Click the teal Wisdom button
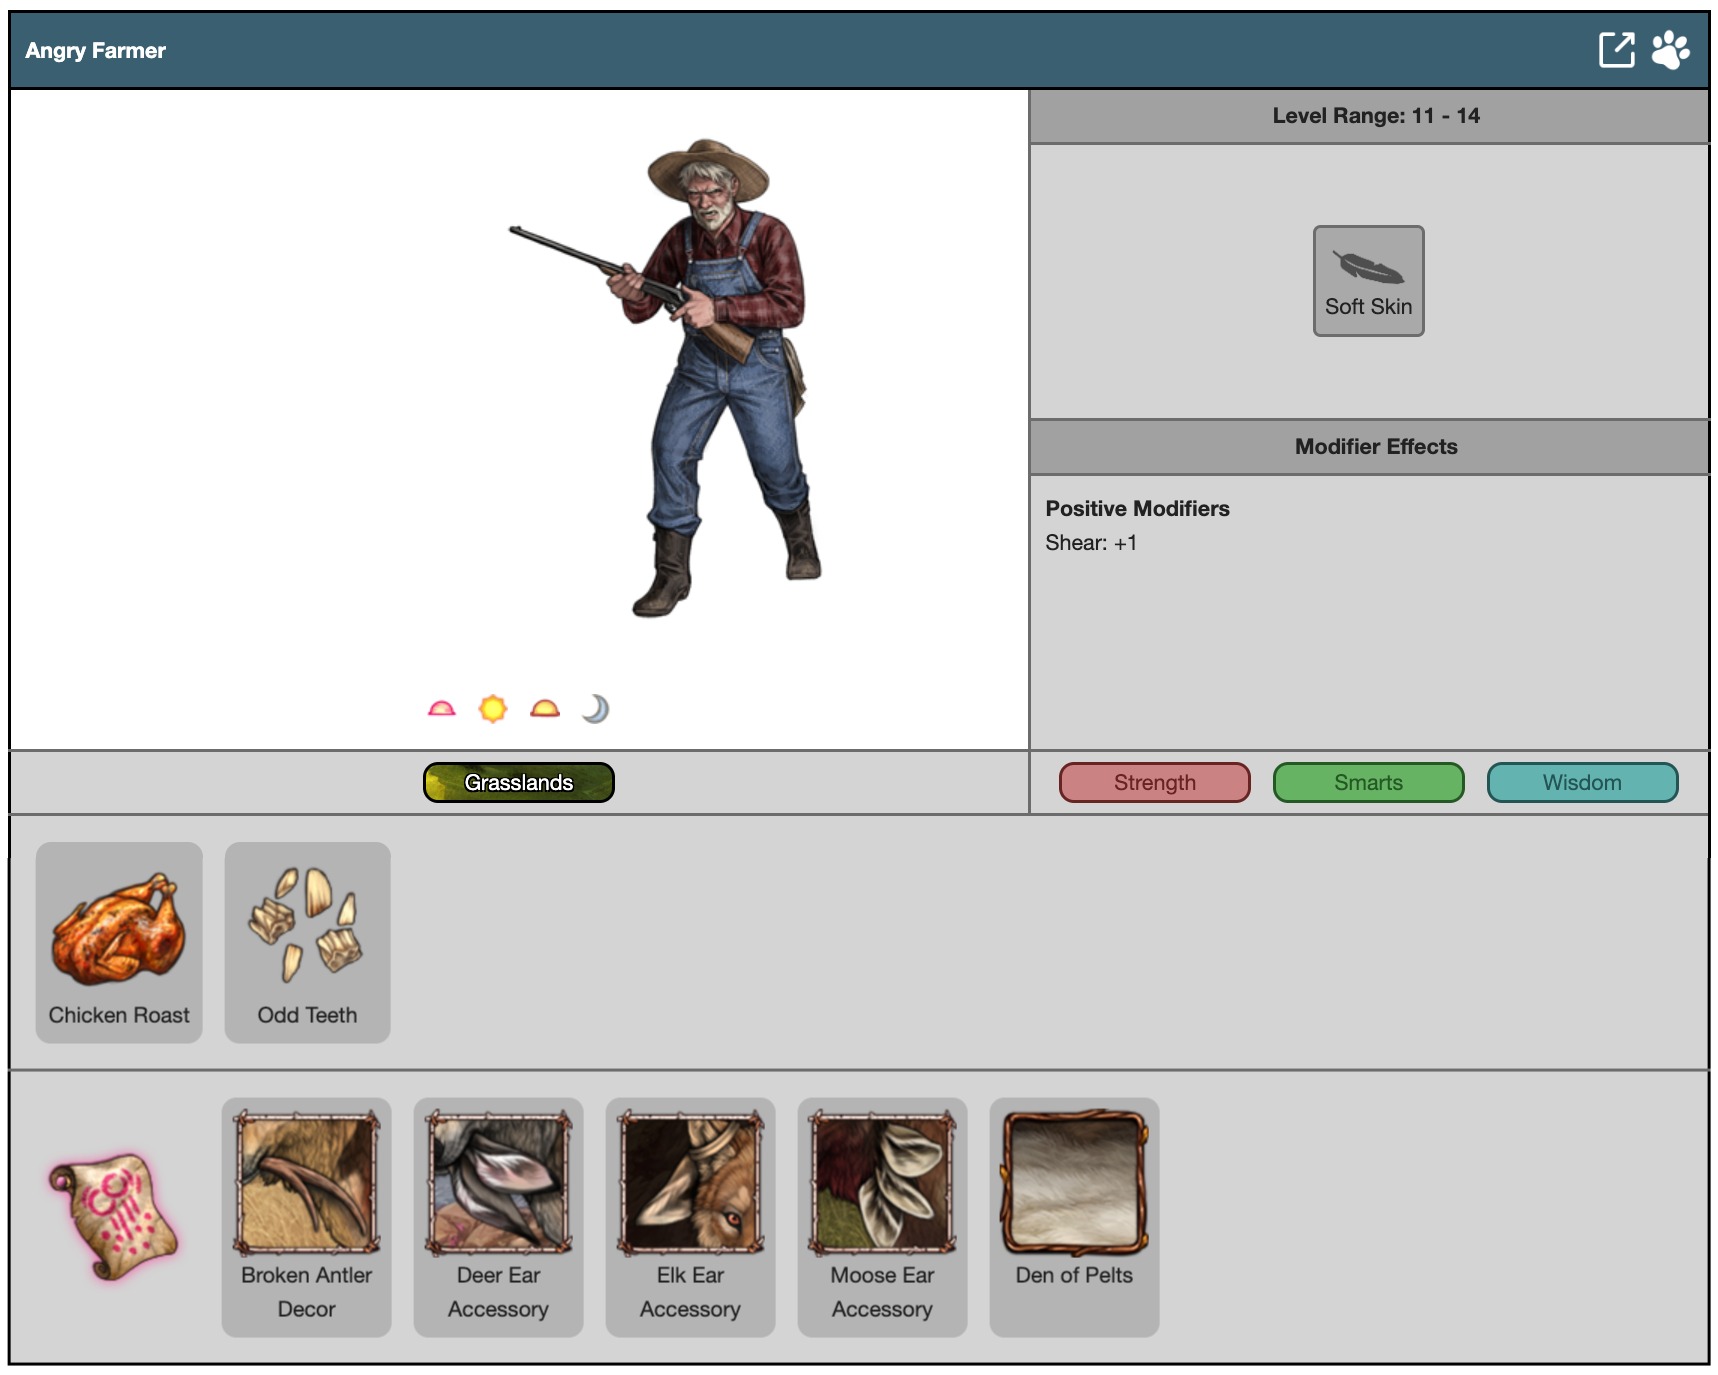This screenshot has height=1375, width=1718. [x=1582, y=782]
